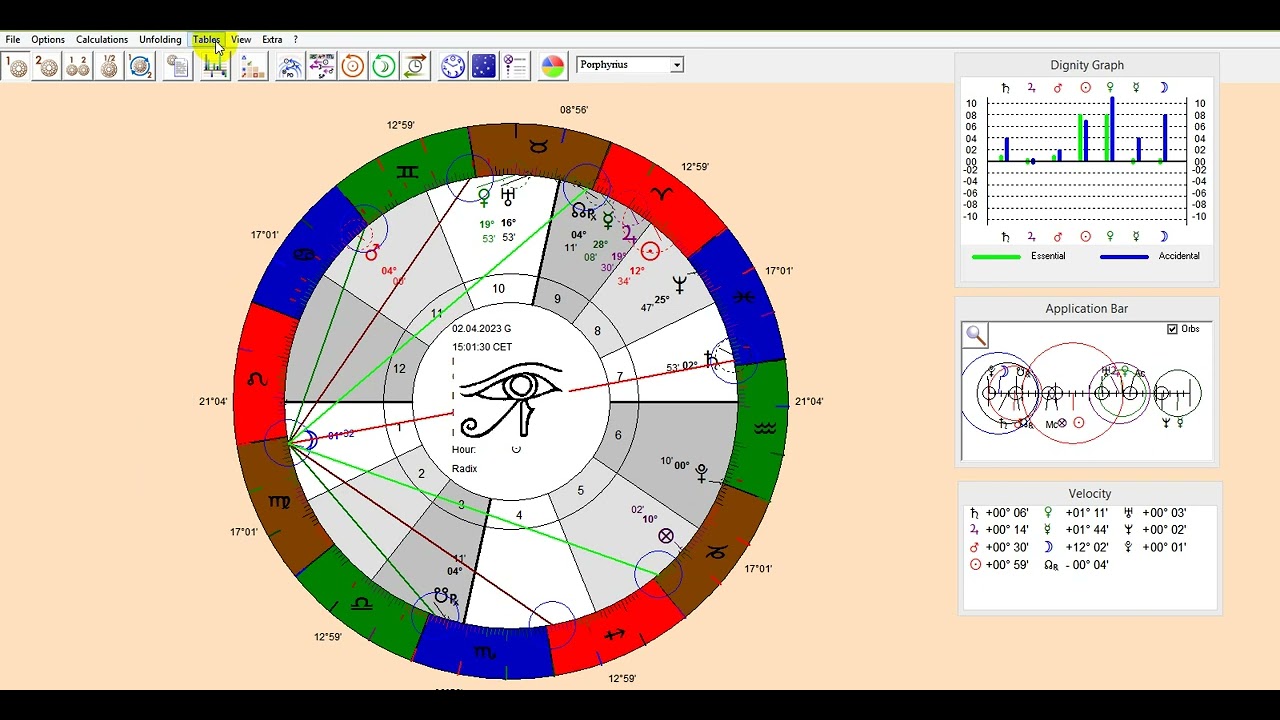Click the Ascendant degree 21°04' on left

213,402
